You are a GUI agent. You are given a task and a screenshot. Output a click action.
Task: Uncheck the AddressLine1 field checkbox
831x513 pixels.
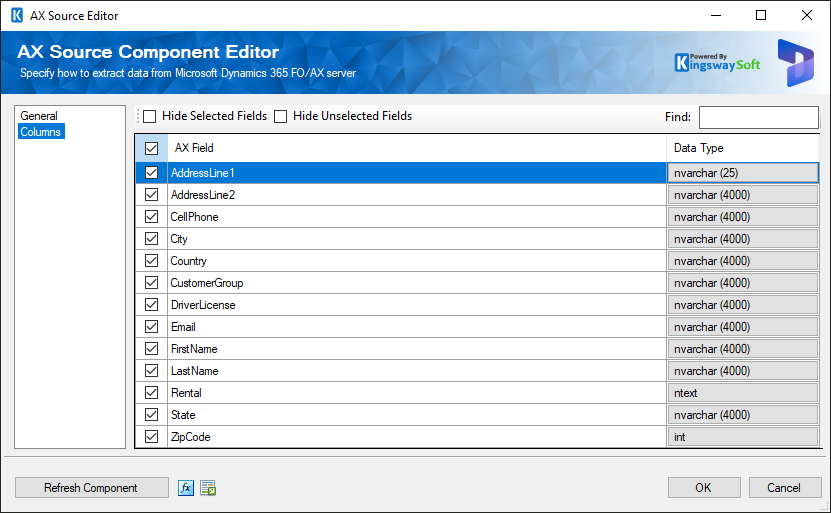tap(152, 173)
